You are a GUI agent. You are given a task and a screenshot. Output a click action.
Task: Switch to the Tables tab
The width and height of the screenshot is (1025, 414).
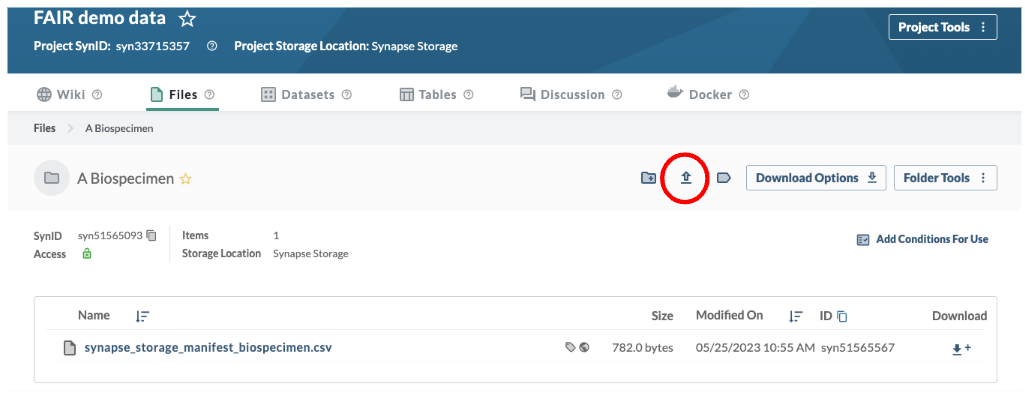point(436,95)
